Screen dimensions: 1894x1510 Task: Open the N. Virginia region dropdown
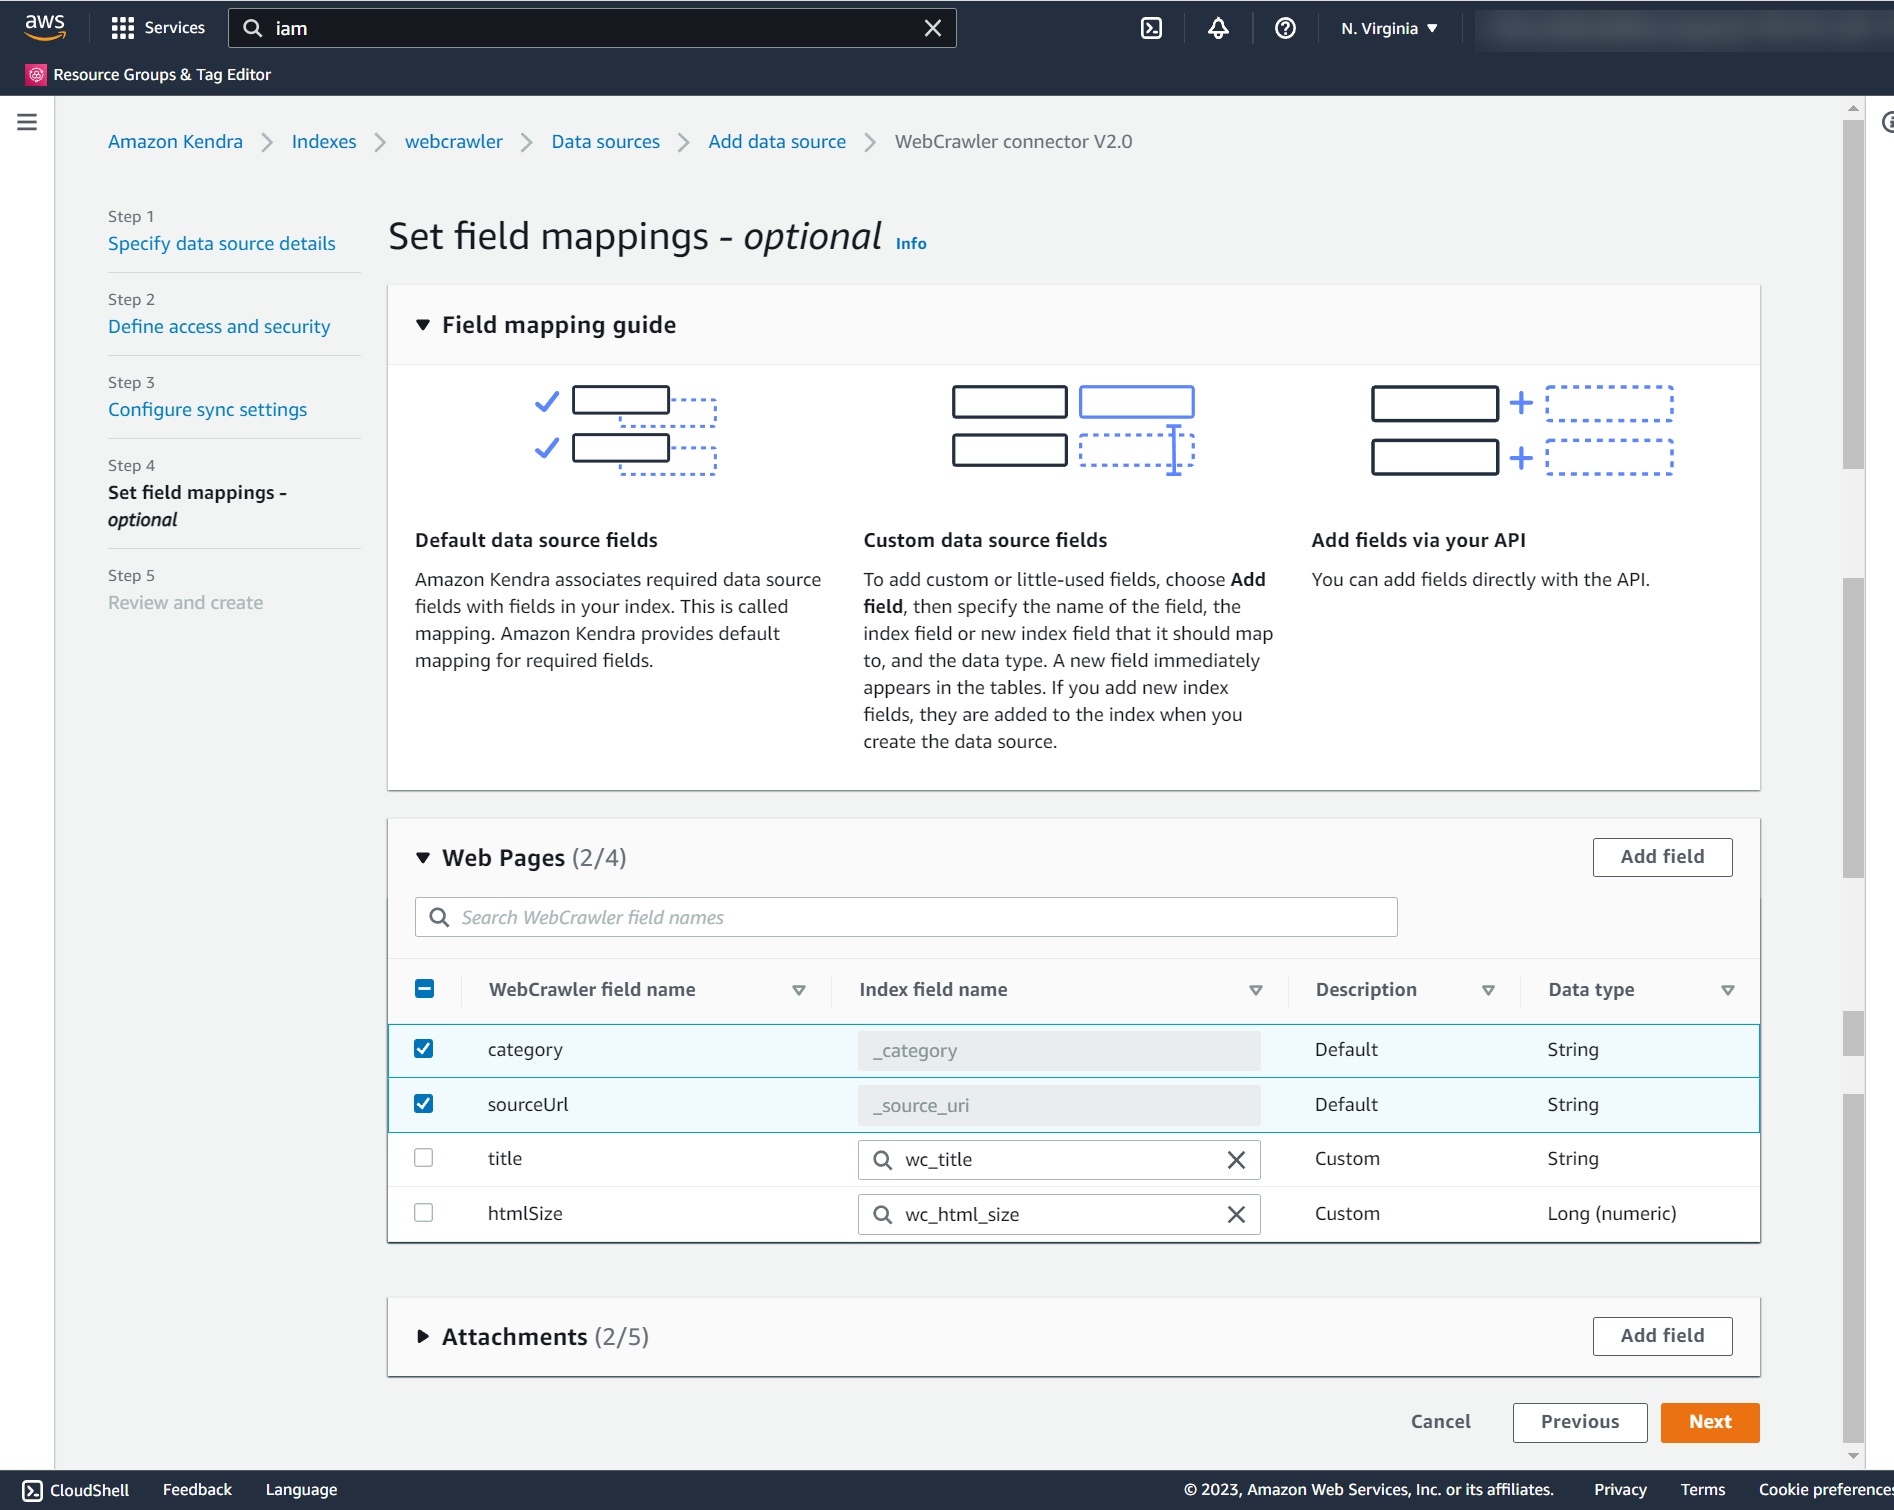[x=1389, y=28]
